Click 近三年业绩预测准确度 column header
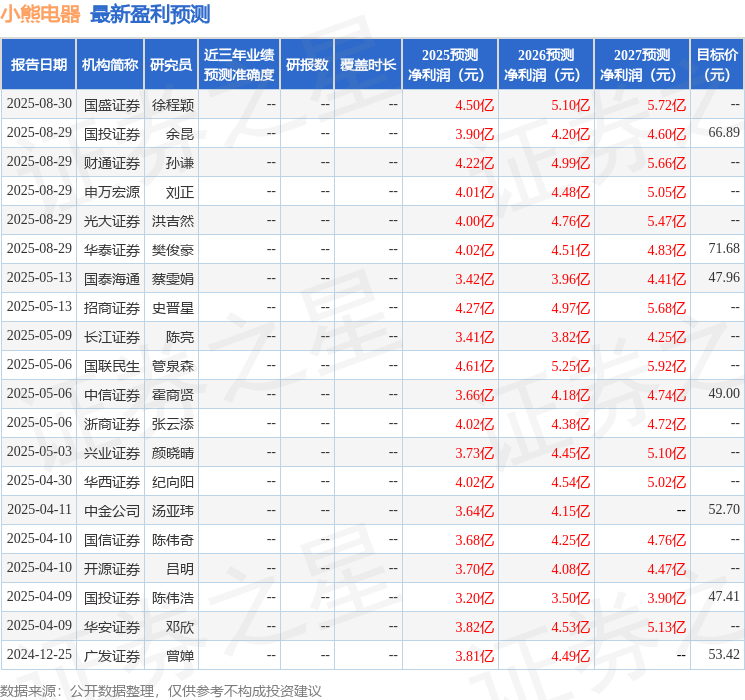The width and height of the screenshot is (745, 700). point(238,65)
